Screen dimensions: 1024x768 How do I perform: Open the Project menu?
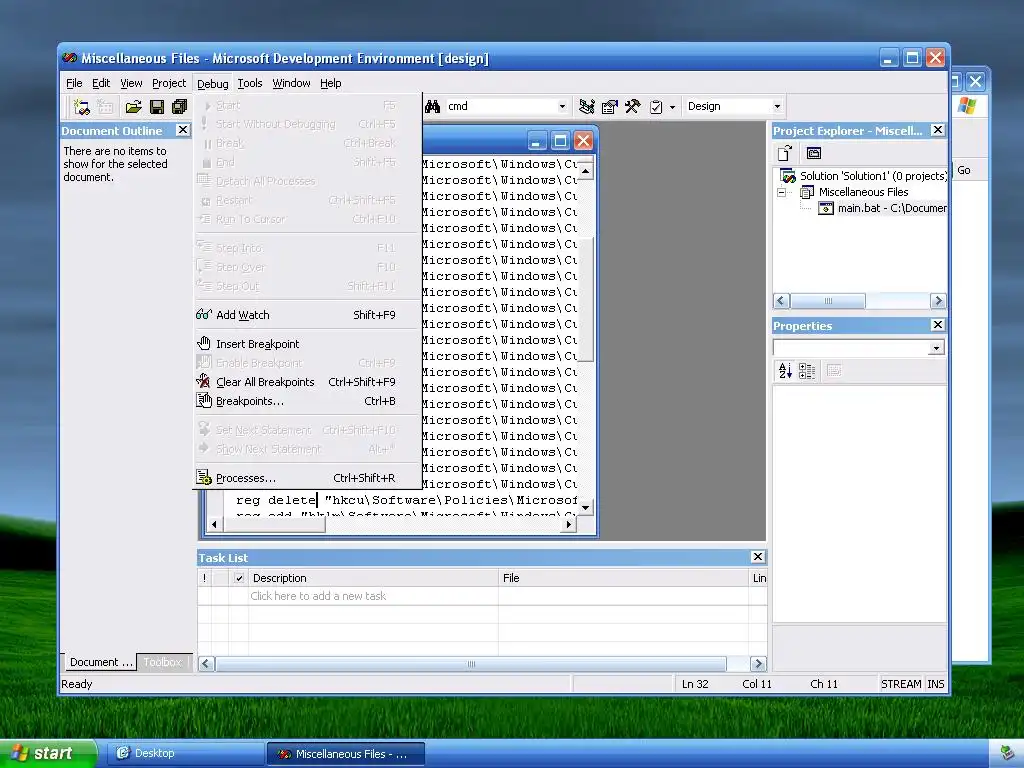[x=169, y=83]
